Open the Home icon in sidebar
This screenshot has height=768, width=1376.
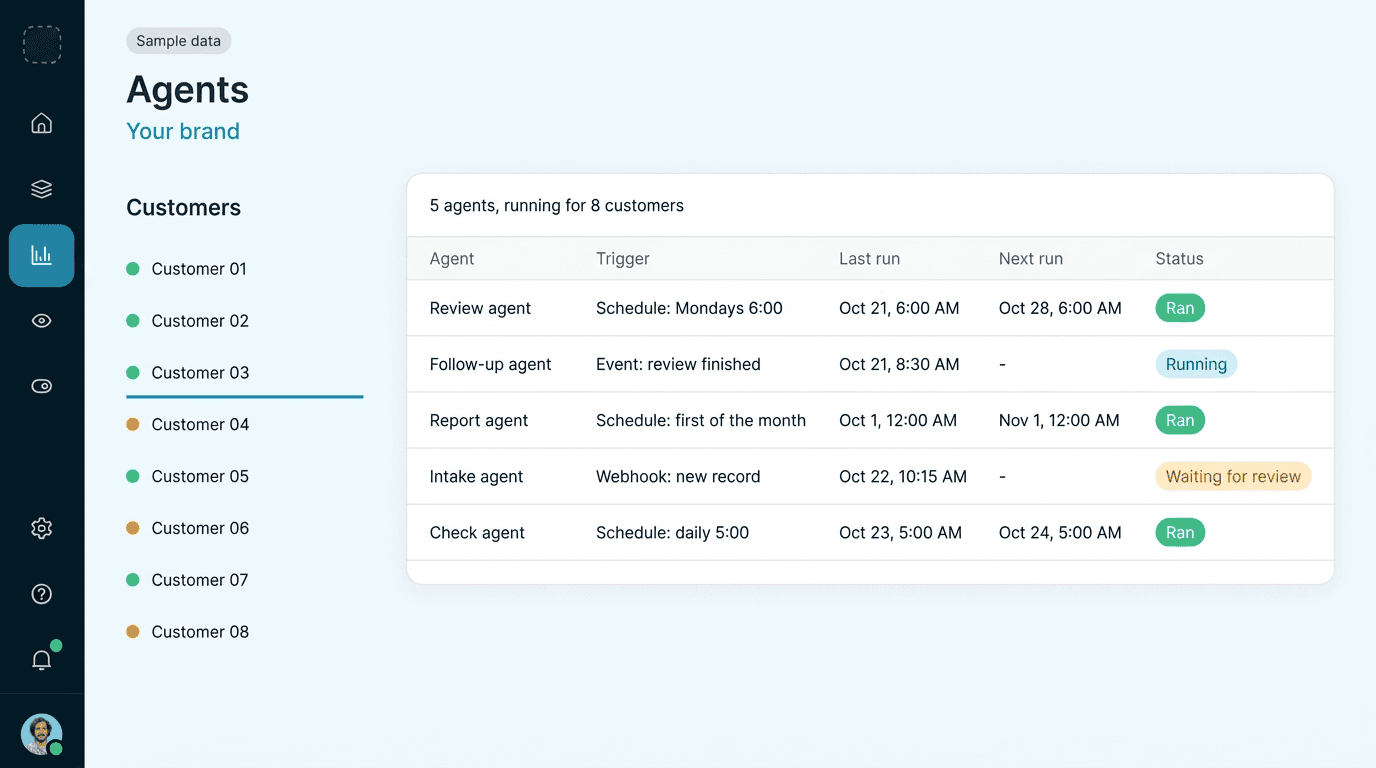[x=41, y=123]
